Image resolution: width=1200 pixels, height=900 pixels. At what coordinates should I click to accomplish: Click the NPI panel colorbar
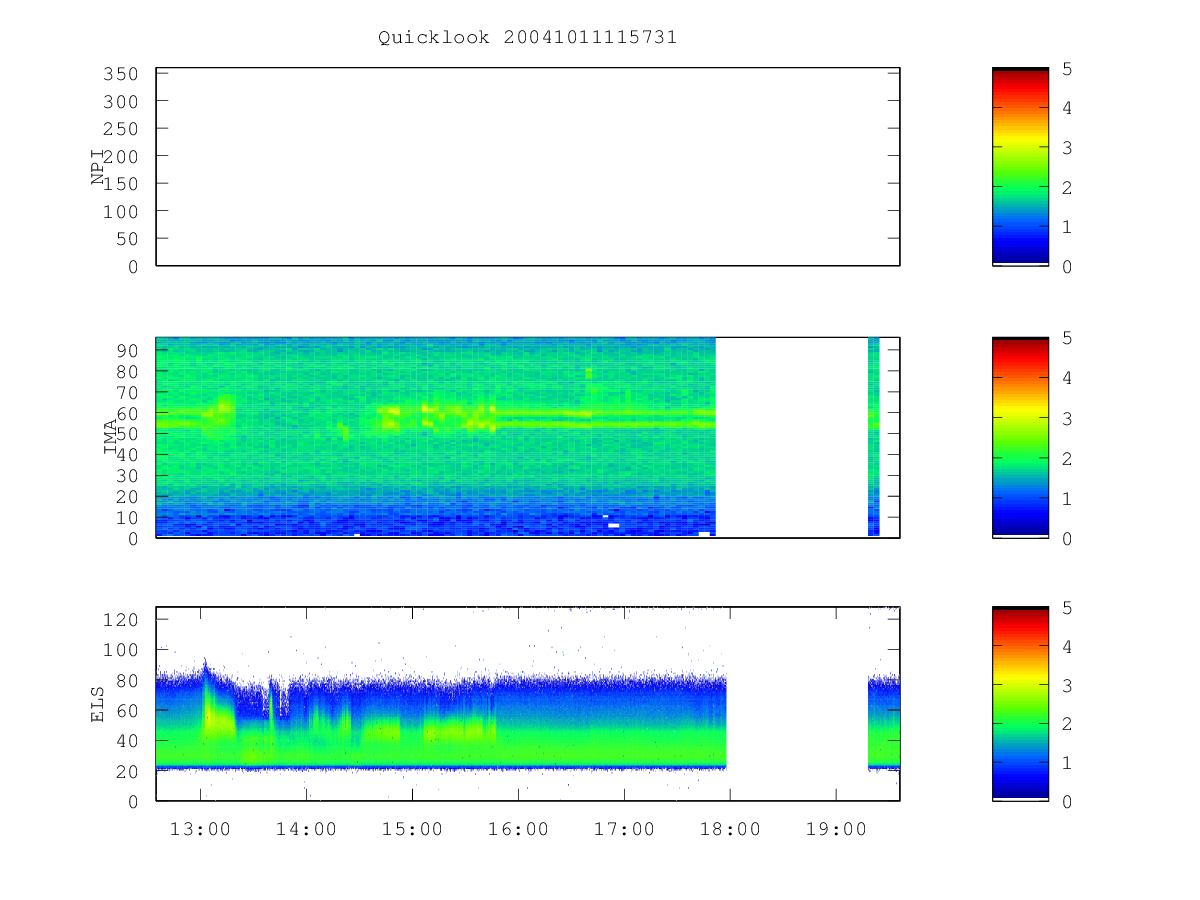tap(1020, 167)
